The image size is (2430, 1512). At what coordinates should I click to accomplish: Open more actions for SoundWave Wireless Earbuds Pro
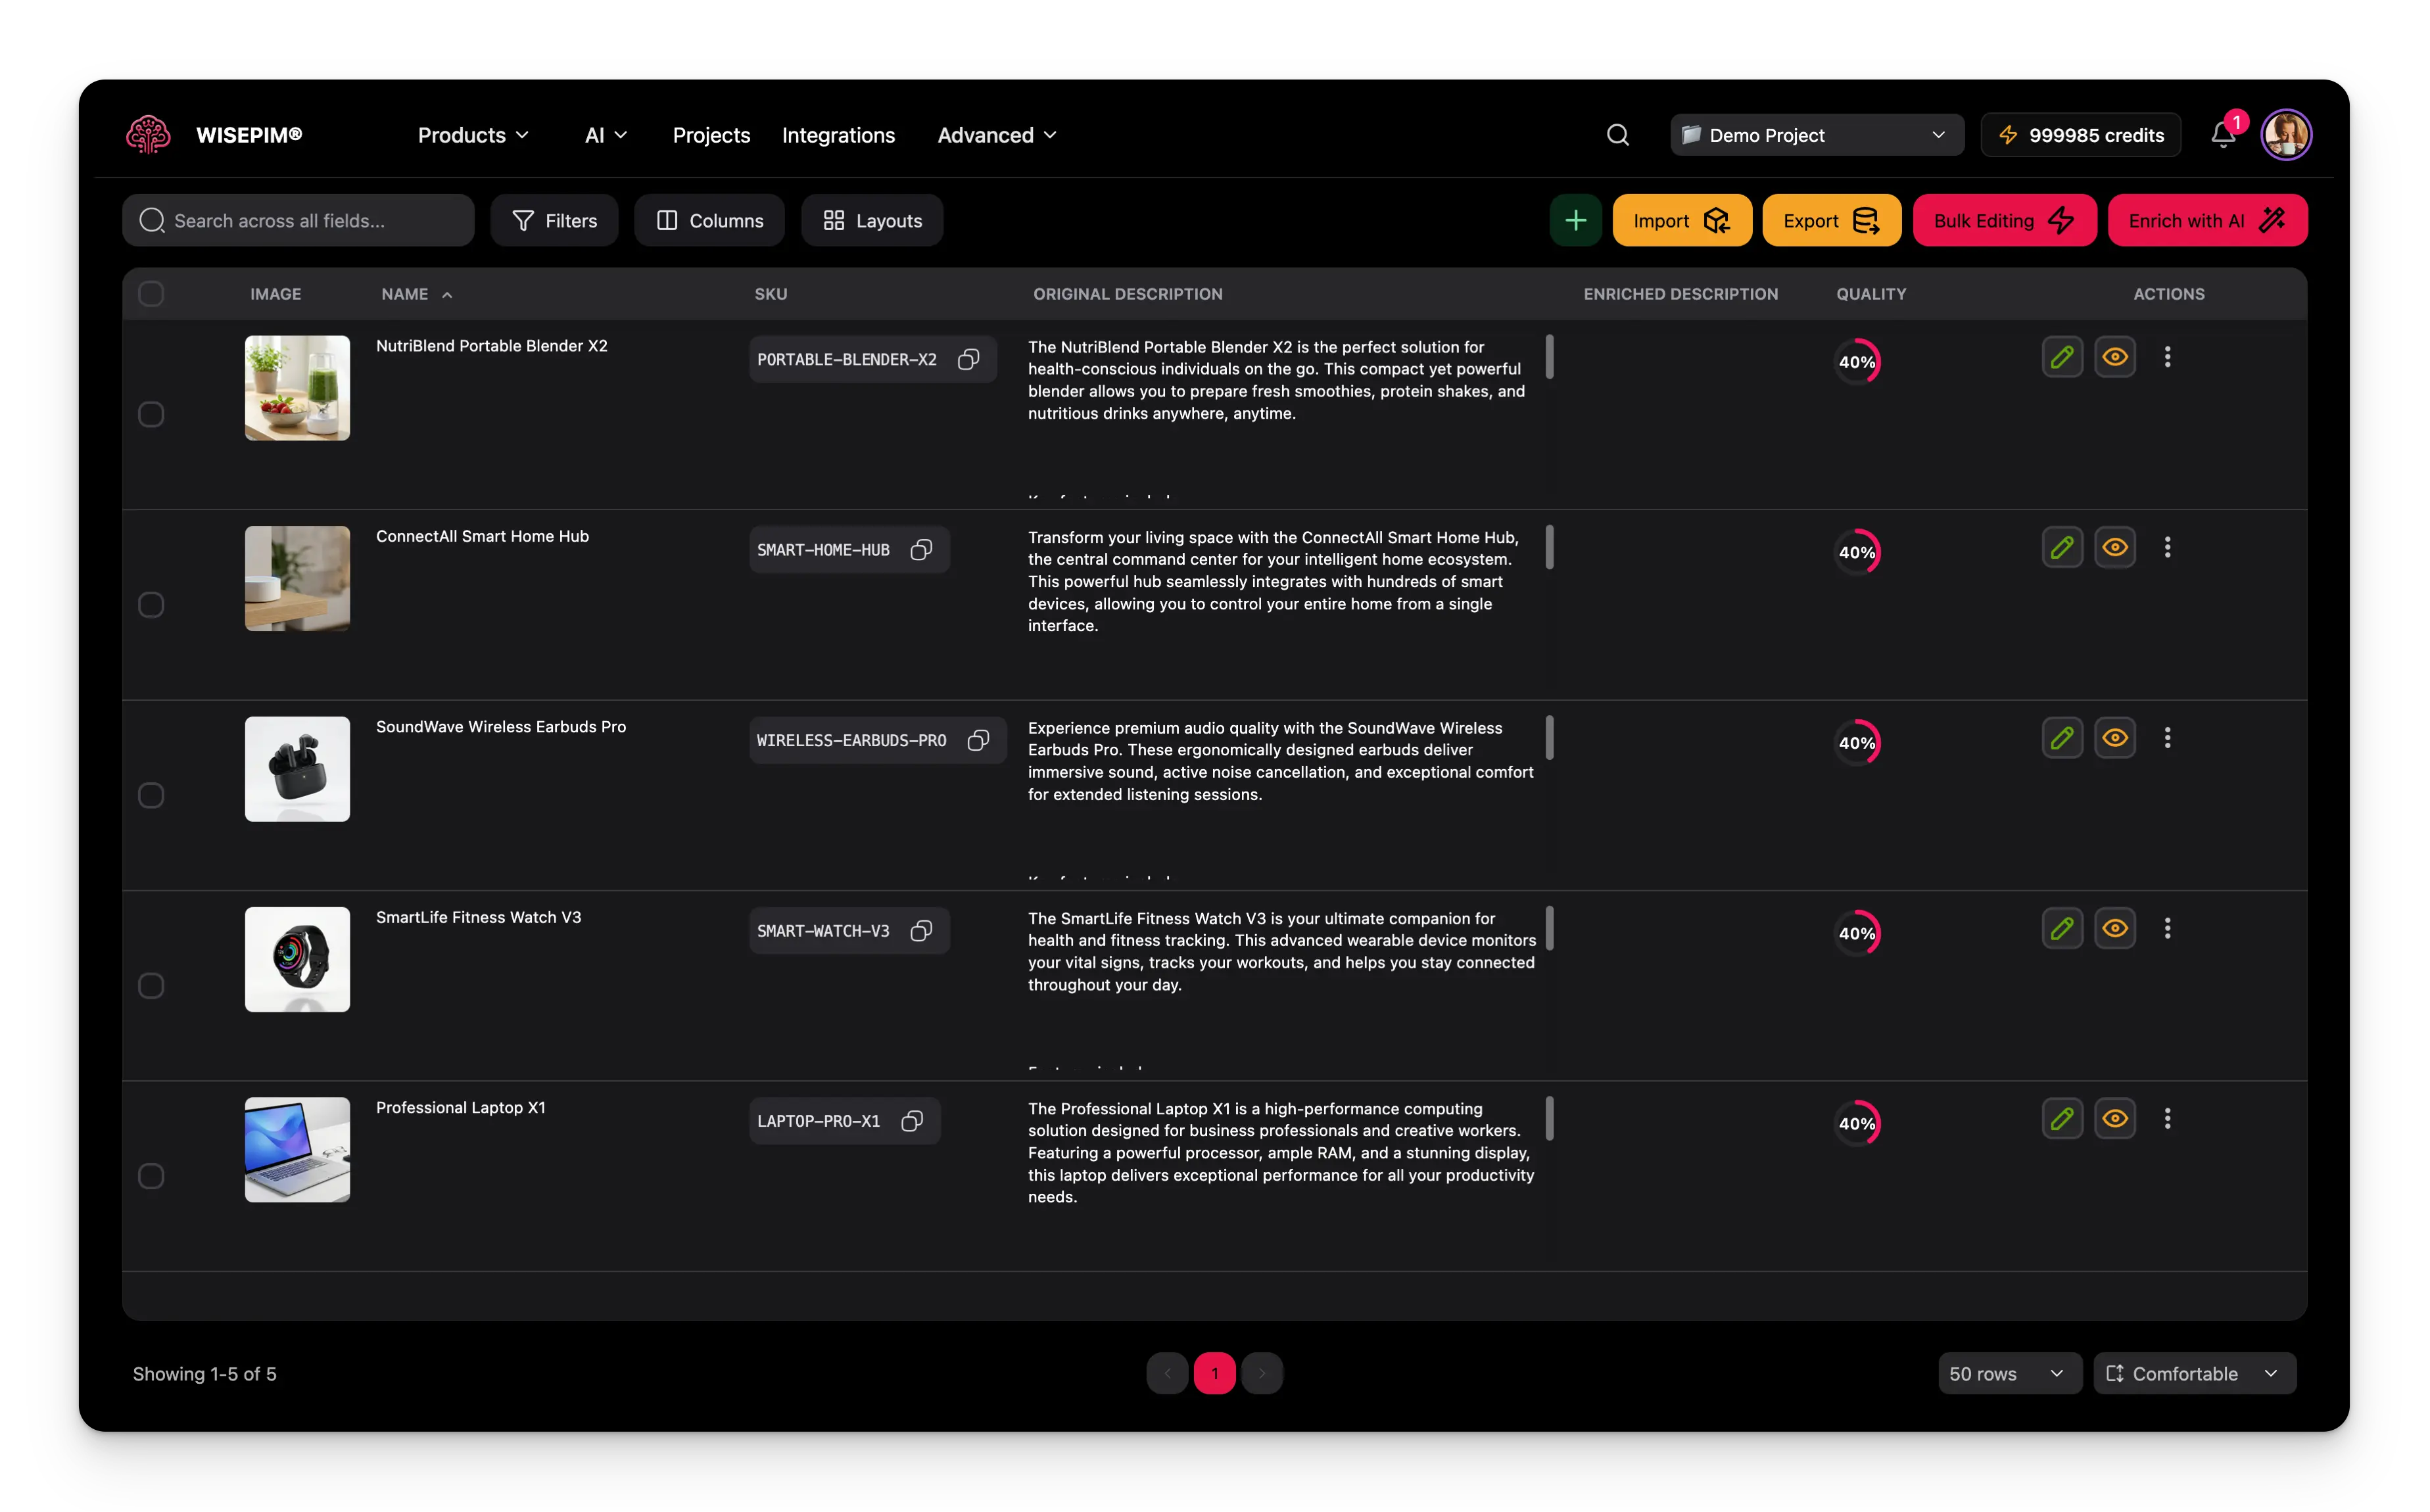[x=2168, y=737]
